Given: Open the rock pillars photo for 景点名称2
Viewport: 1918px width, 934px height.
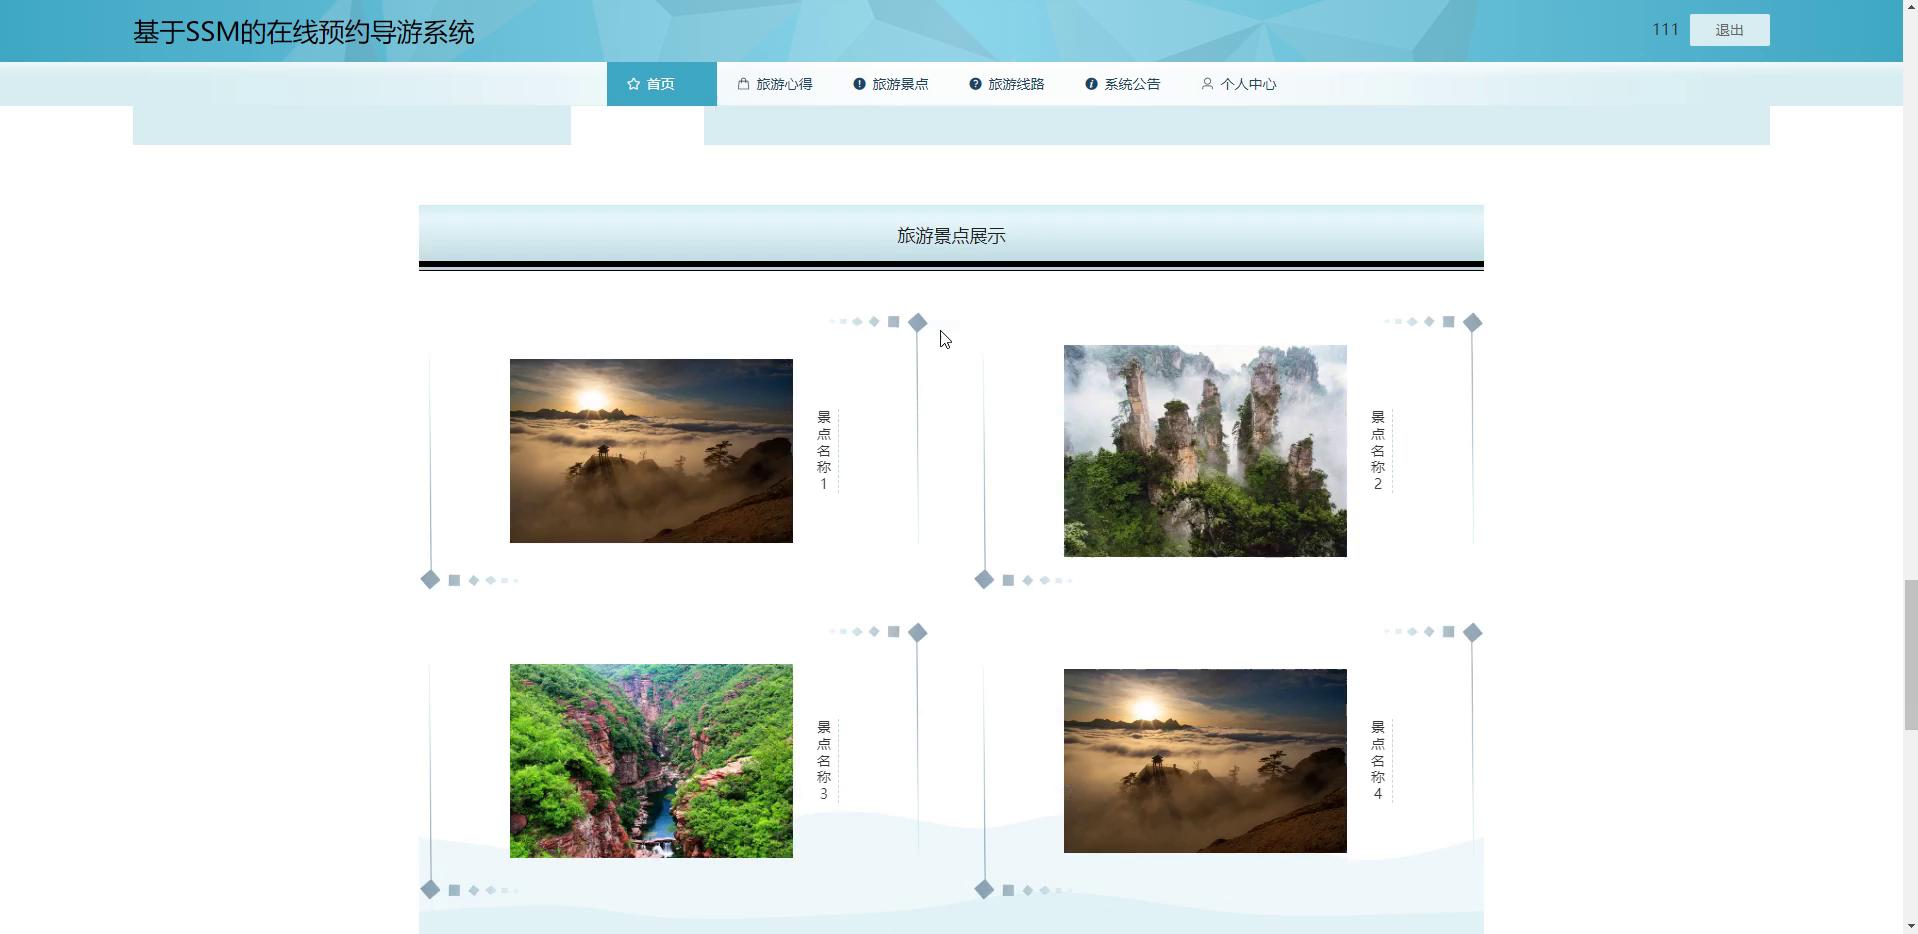Looking at the screenshot, I should (1205, 451).
